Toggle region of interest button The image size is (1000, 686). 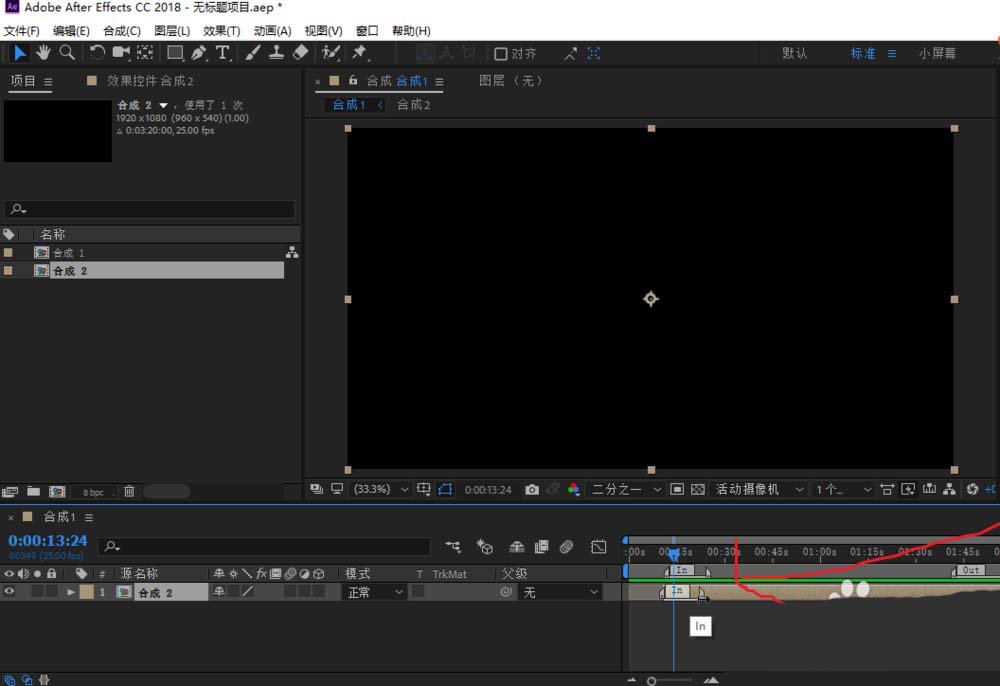pyautogui.click(x=677, y=489)
